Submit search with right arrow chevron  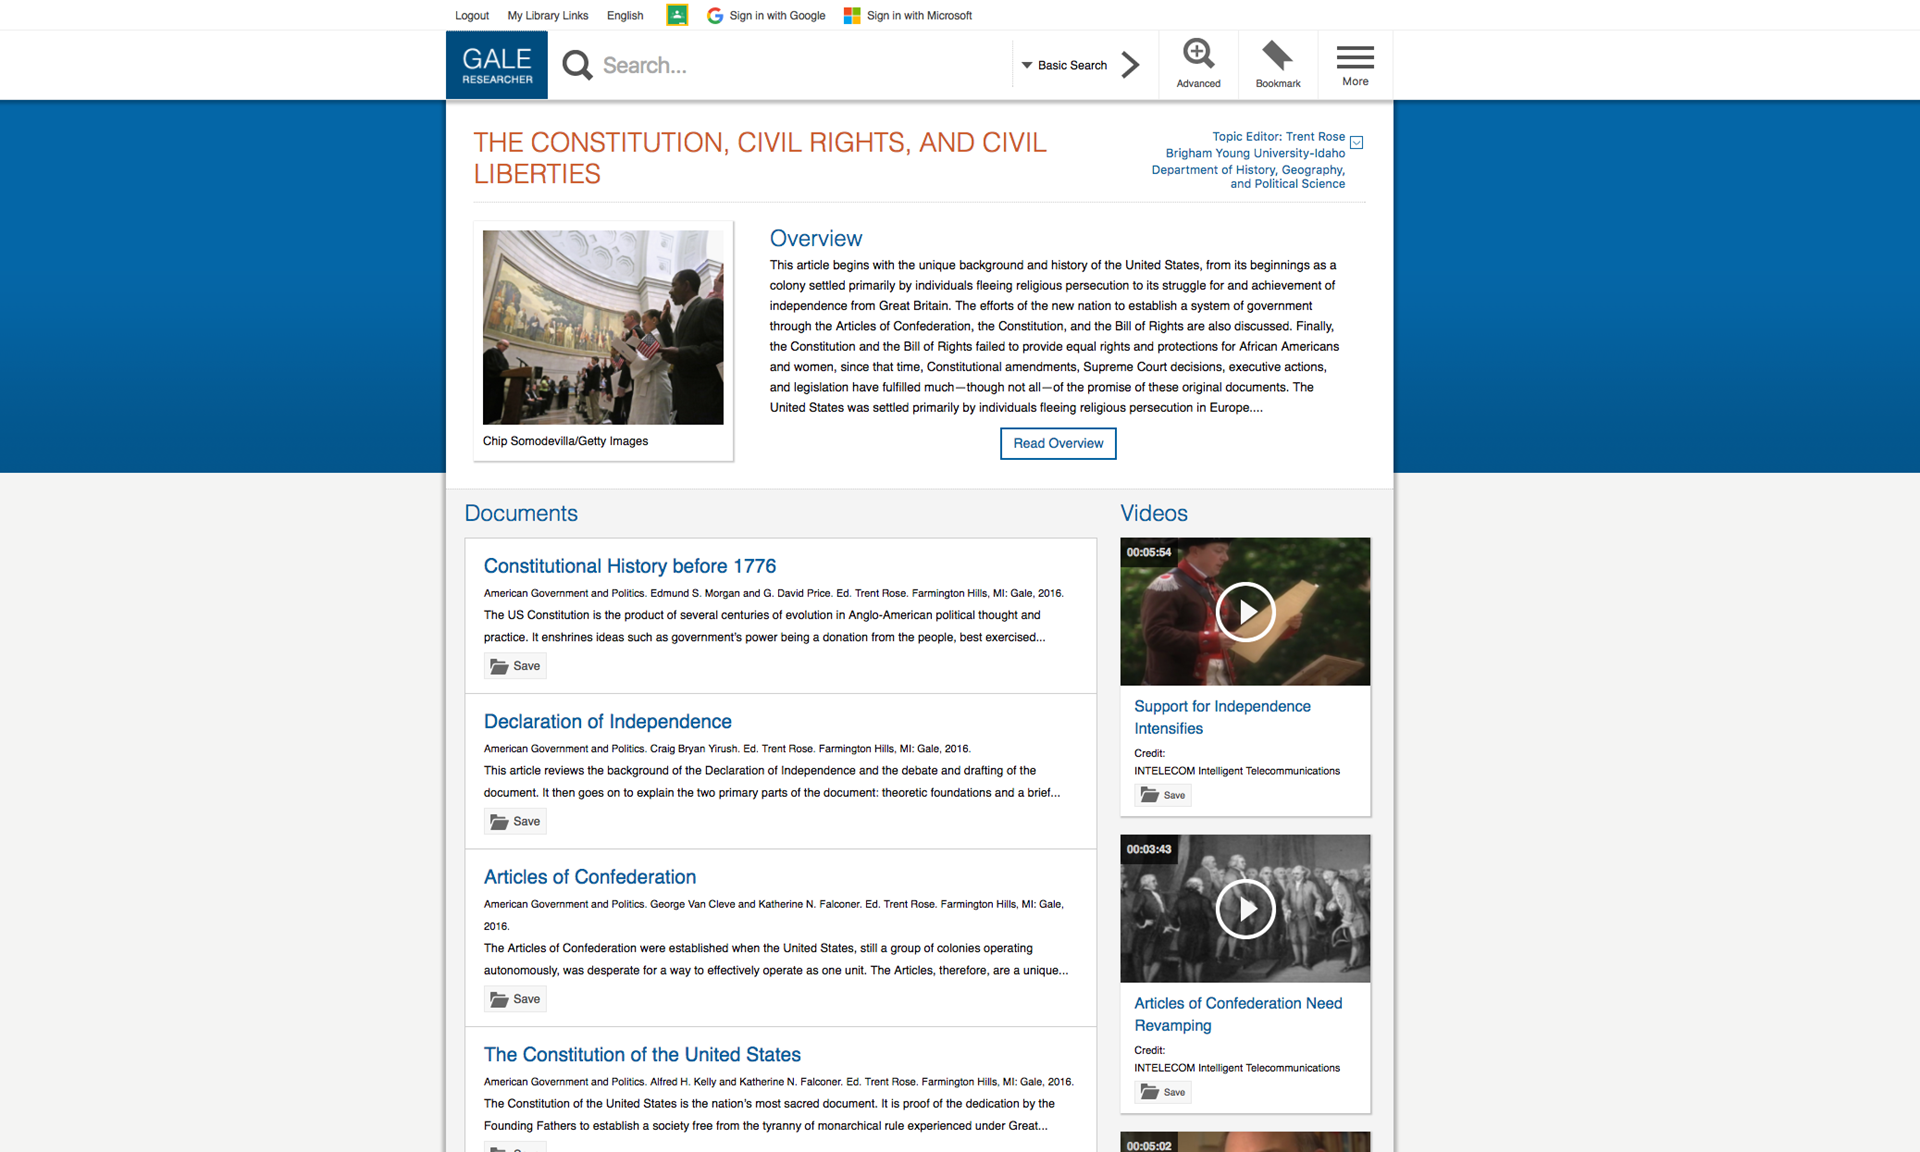[x=1131, y=65]
